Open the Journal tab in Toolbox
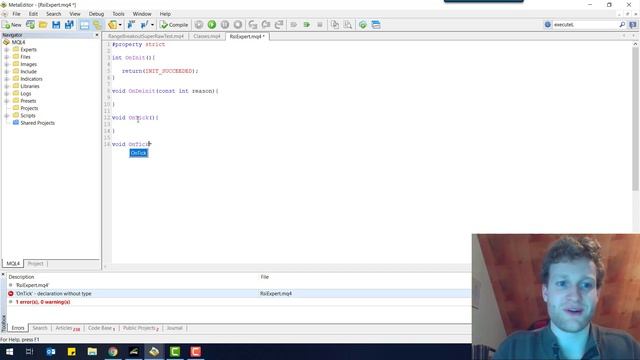The height and width of the screenshot is (360, 640). (174, 328)
